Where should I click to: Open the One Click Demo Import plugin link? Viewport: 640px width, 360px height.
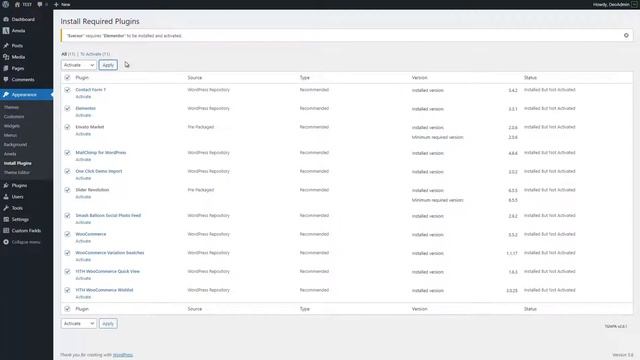(x=99, y=171)
